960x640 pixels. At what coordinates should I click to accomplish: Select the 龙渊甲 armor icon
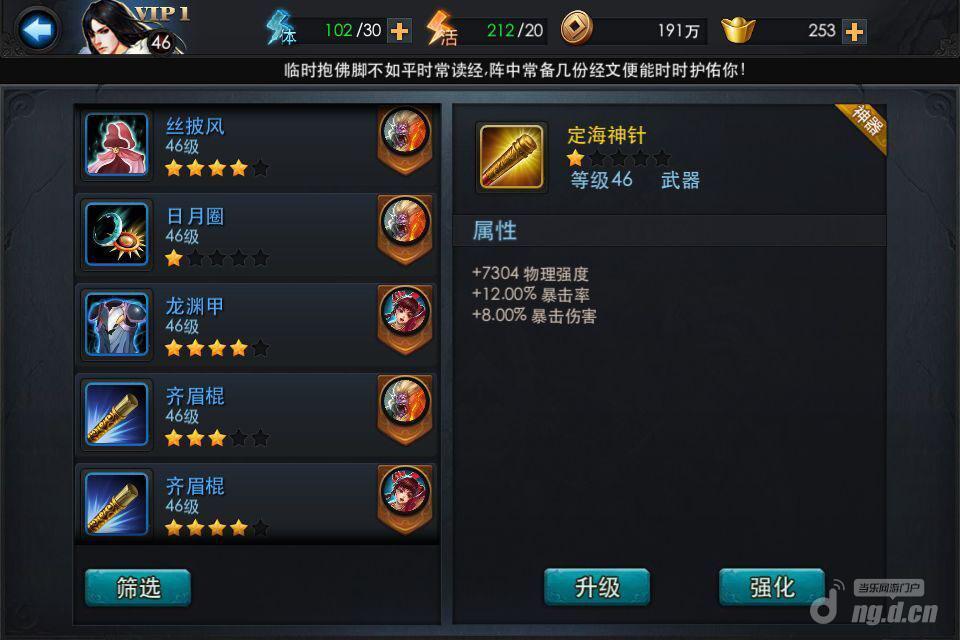[x=116, y=325]
